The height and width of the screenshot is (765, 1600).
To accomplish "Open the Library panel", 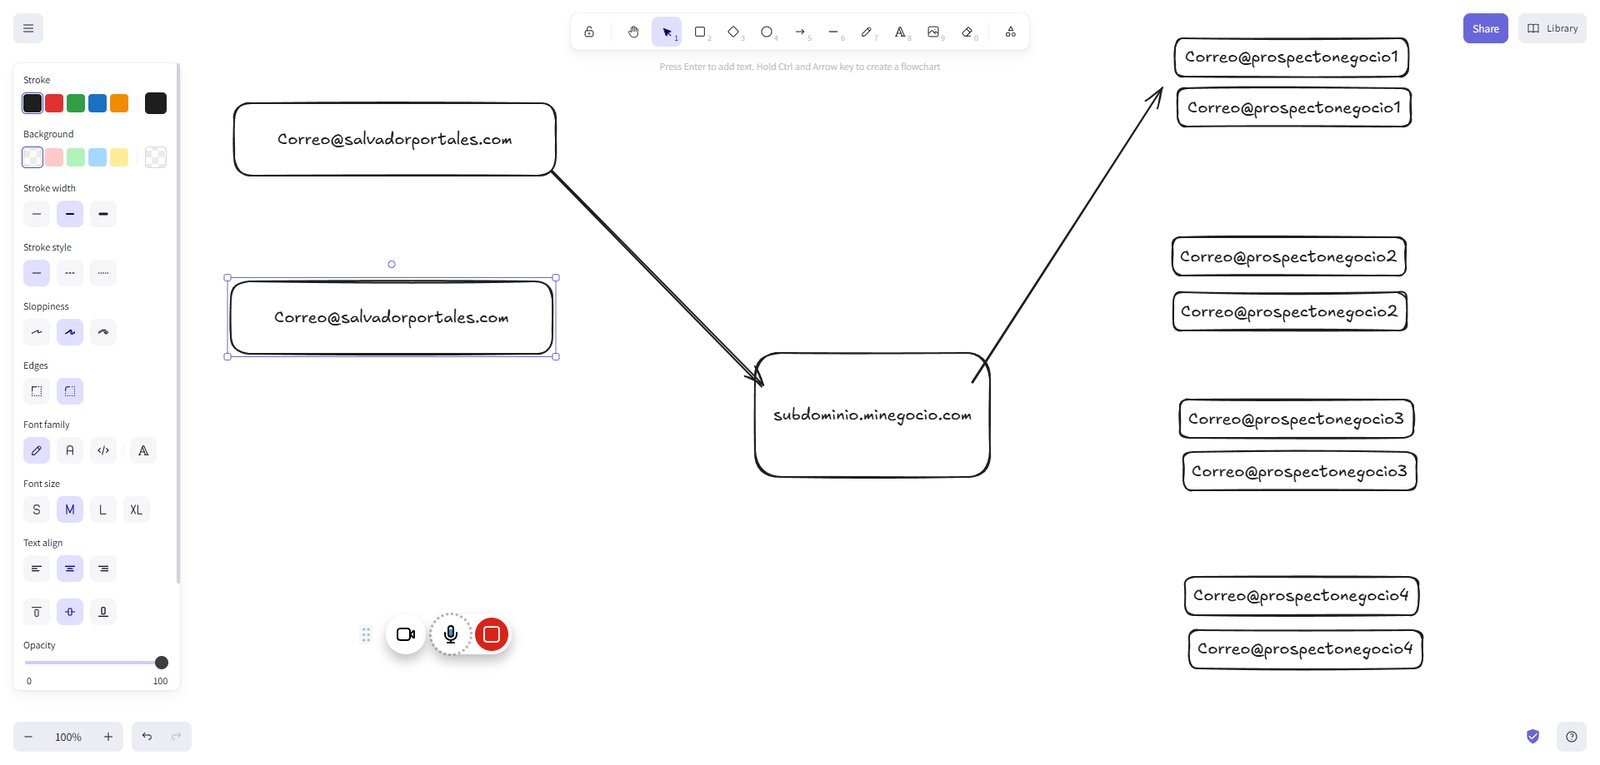I will [1552, 28].
